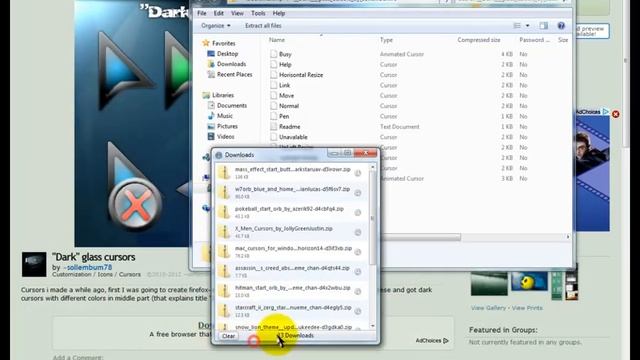Image resolution: width=640 pixels, height=360 pixels.
Task: Clear the Downloads list
Action: pyautogui.click(x=228, y=336)
